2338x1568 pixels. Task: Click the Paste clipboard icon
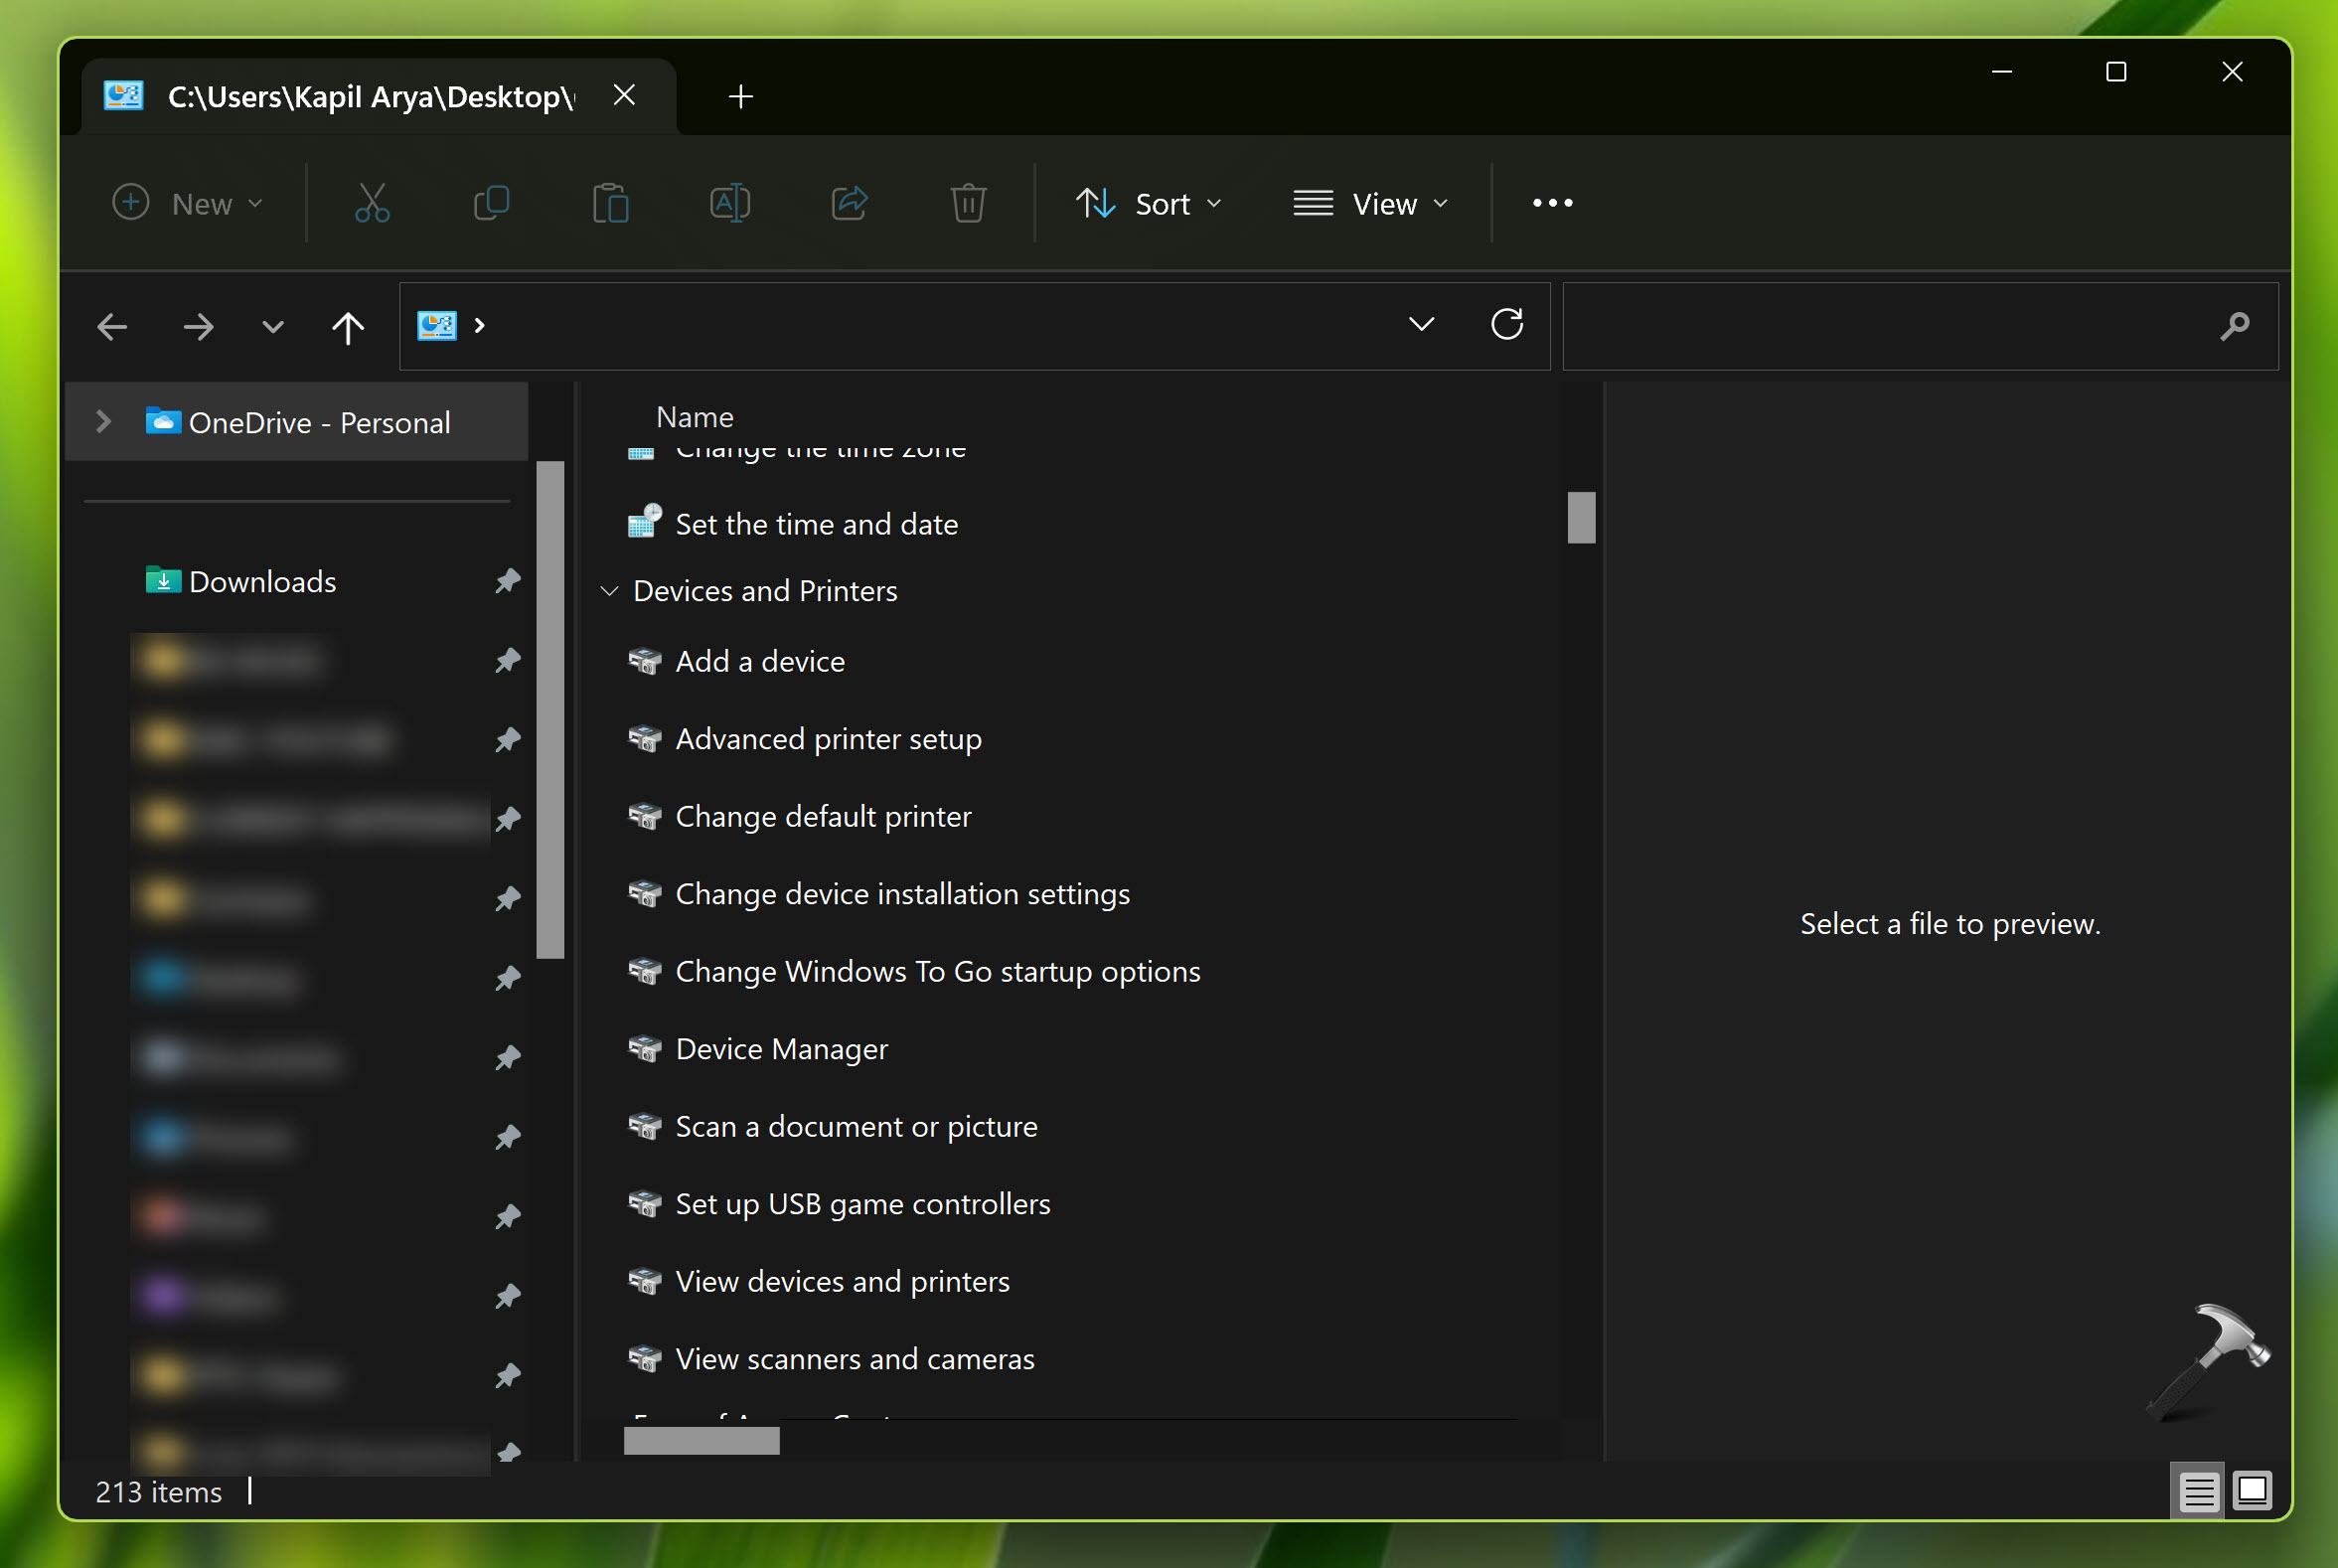(x=610, y=203)
